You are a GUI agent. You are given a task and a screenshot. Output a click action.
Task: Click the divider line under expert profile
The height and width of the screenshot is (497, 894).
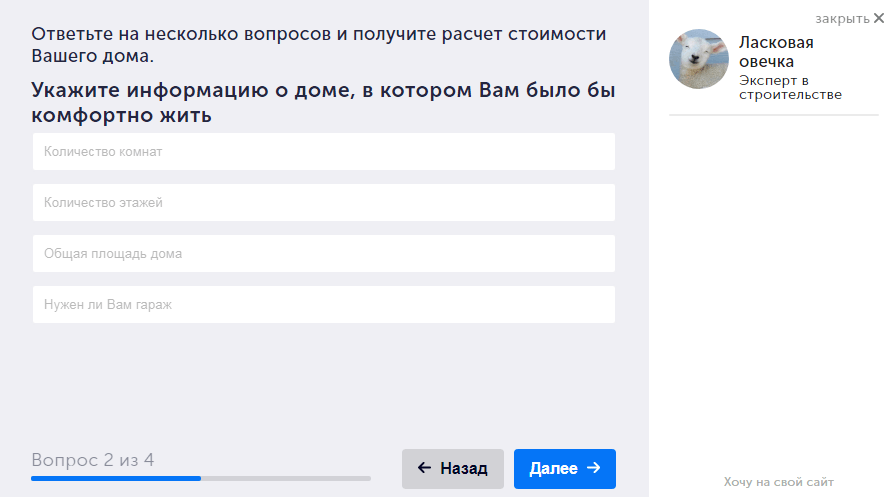774,115
